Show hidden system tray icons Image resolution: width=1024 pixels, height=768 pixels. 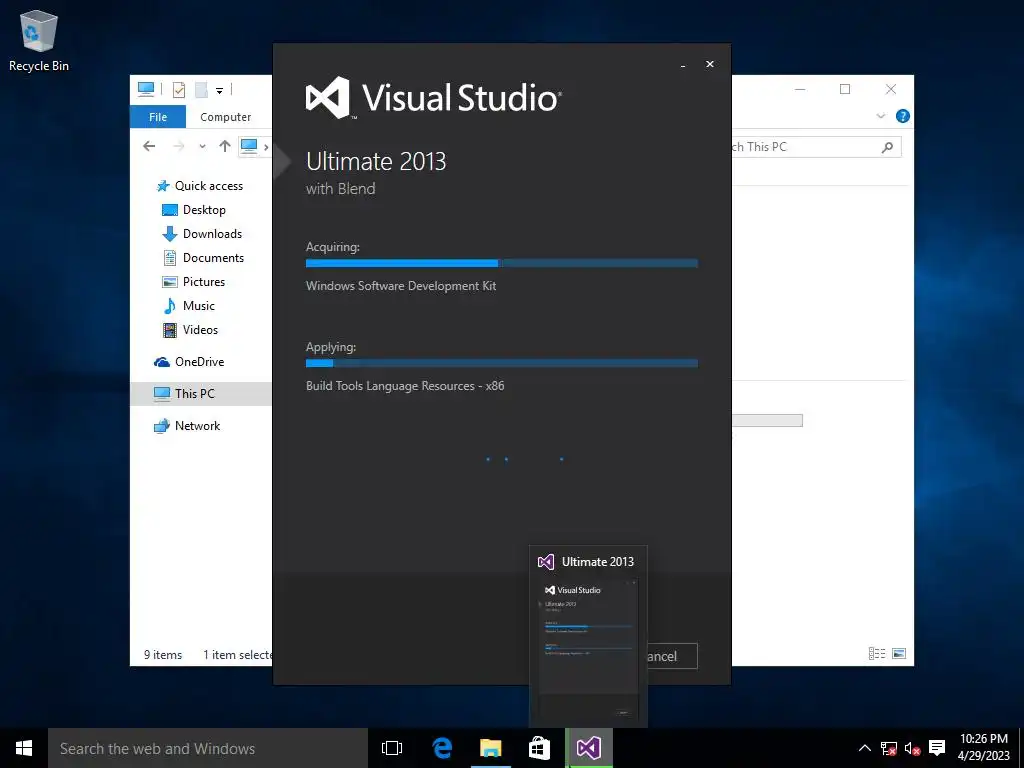(x=865, y=748)
